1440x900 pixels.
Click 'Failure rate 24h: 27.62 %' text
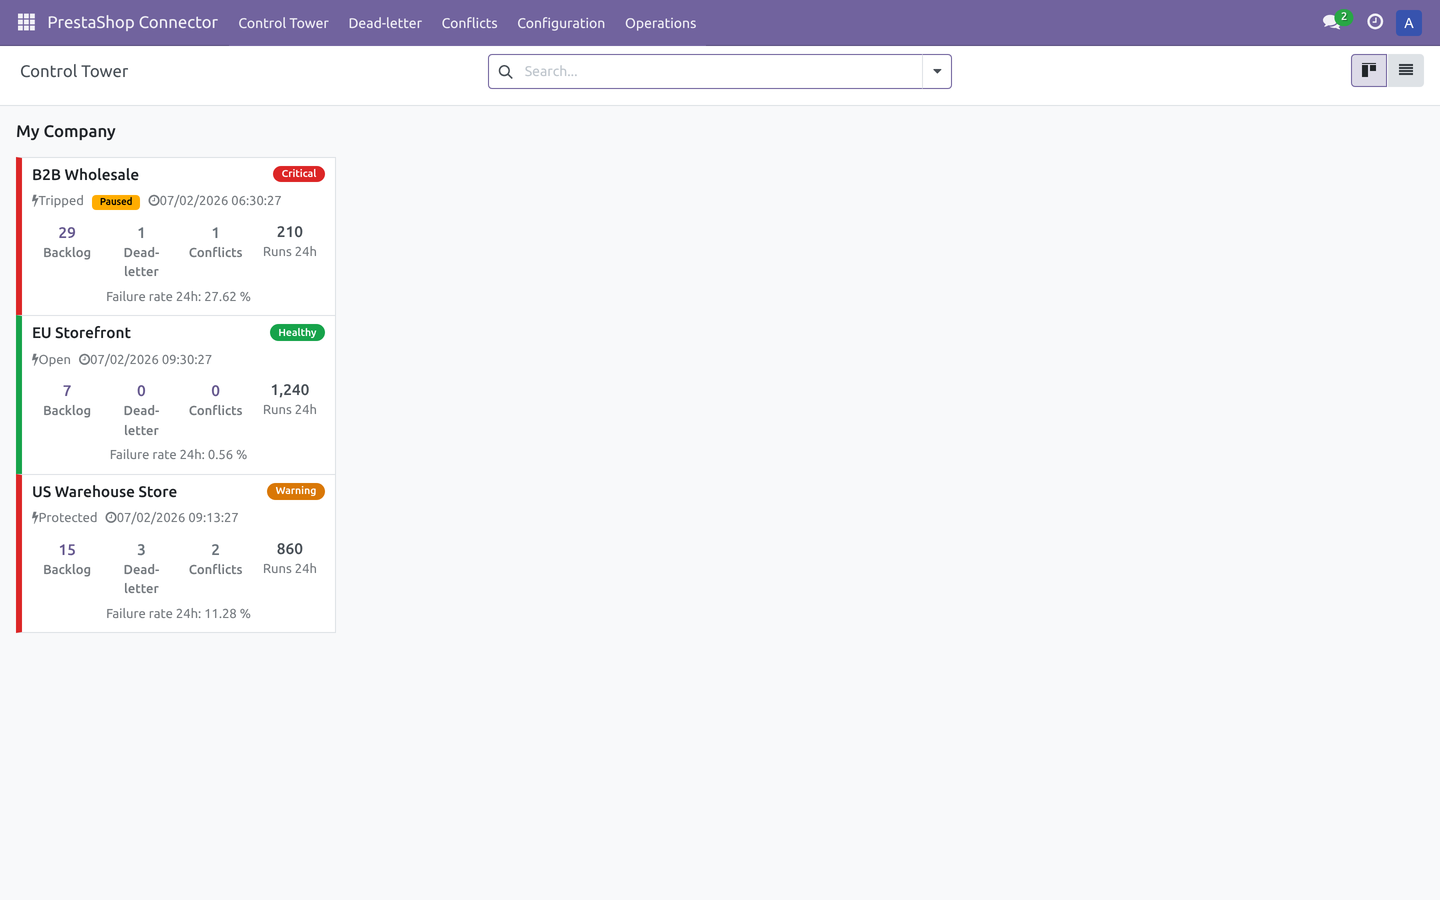178,297
